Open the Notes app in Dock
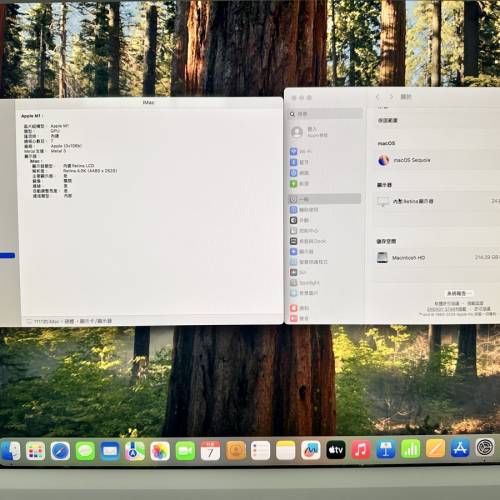The height and width of the screenshot is (500, 500). [x=286, y=451]
